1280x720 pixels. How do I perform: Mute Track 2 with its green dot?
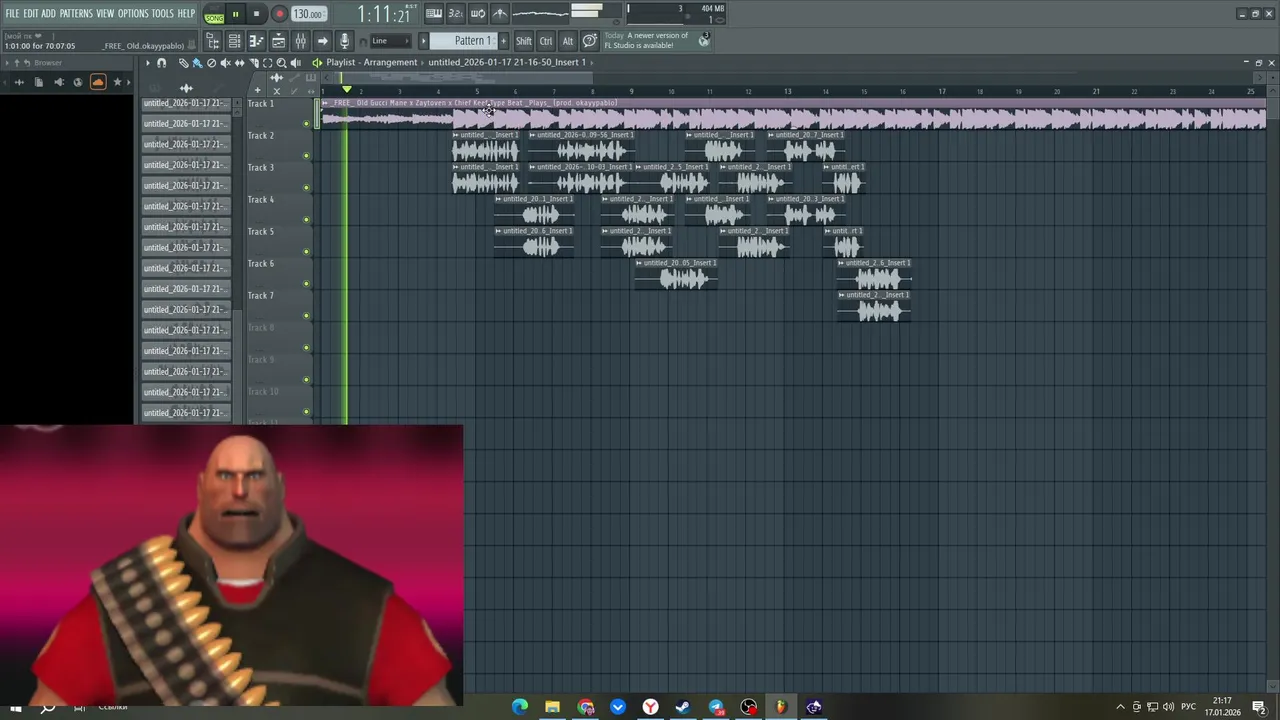[307, 156]
